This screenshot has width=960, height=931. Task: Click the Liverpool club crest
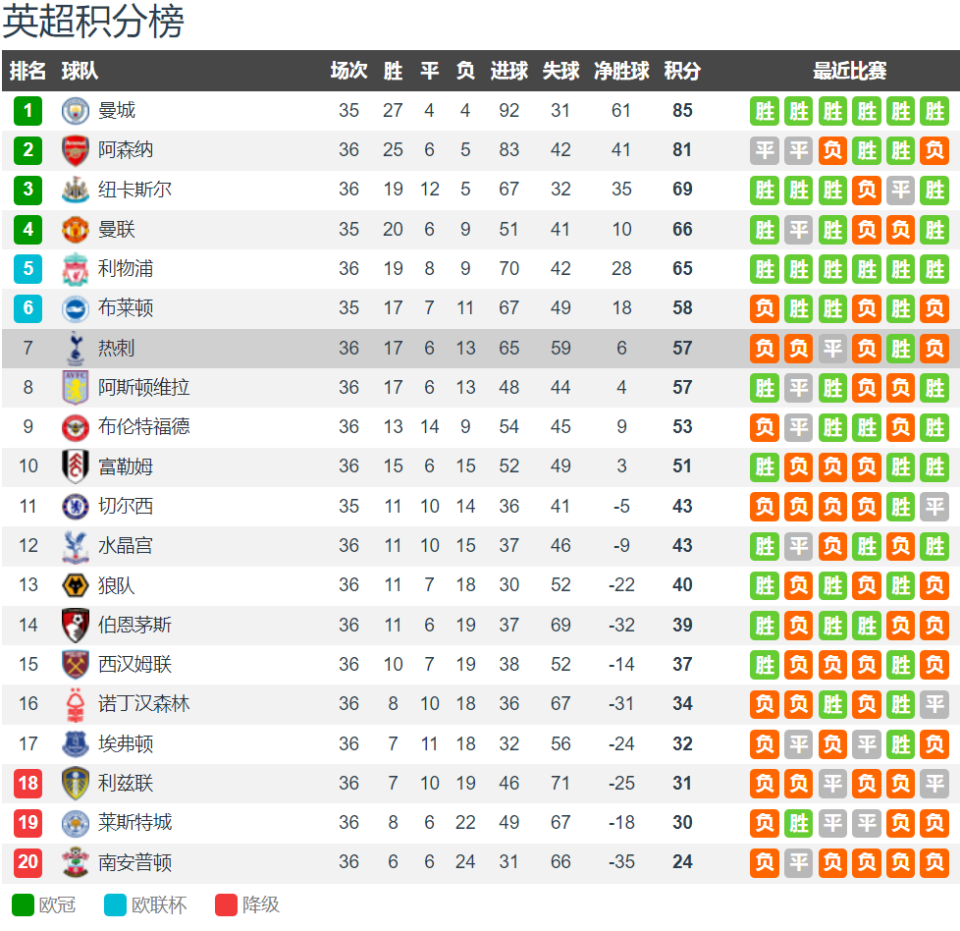[75, 269]
